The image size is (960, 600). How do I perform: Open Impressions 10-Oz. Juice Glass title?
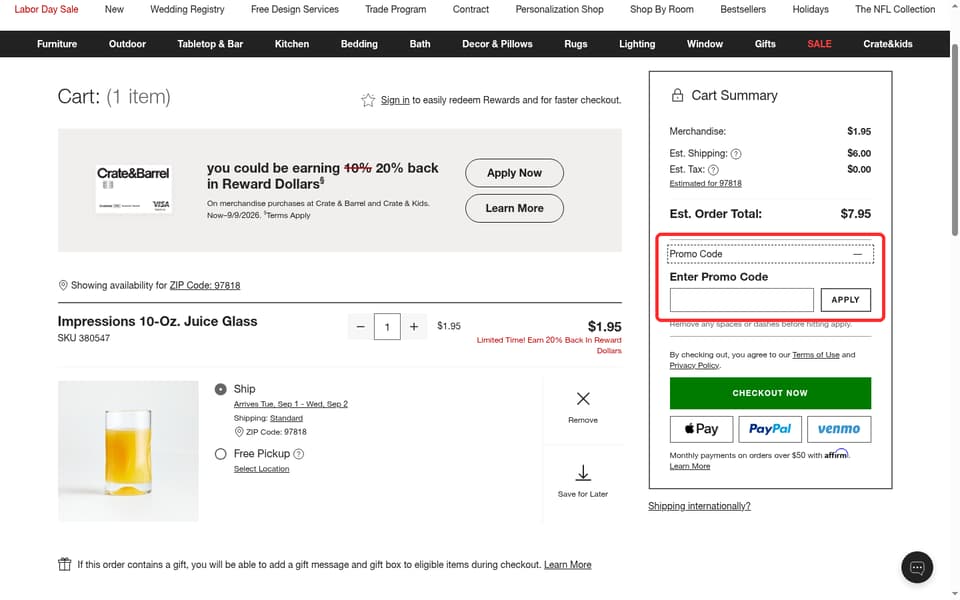(157, 321)
